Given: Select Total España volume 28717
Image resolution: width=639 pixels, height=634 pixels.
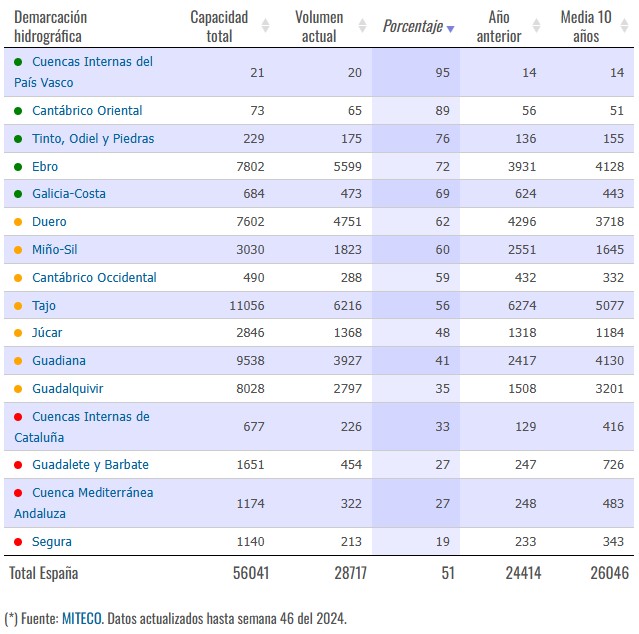Looking at the screenshot, I should click(x=350, y=573).
